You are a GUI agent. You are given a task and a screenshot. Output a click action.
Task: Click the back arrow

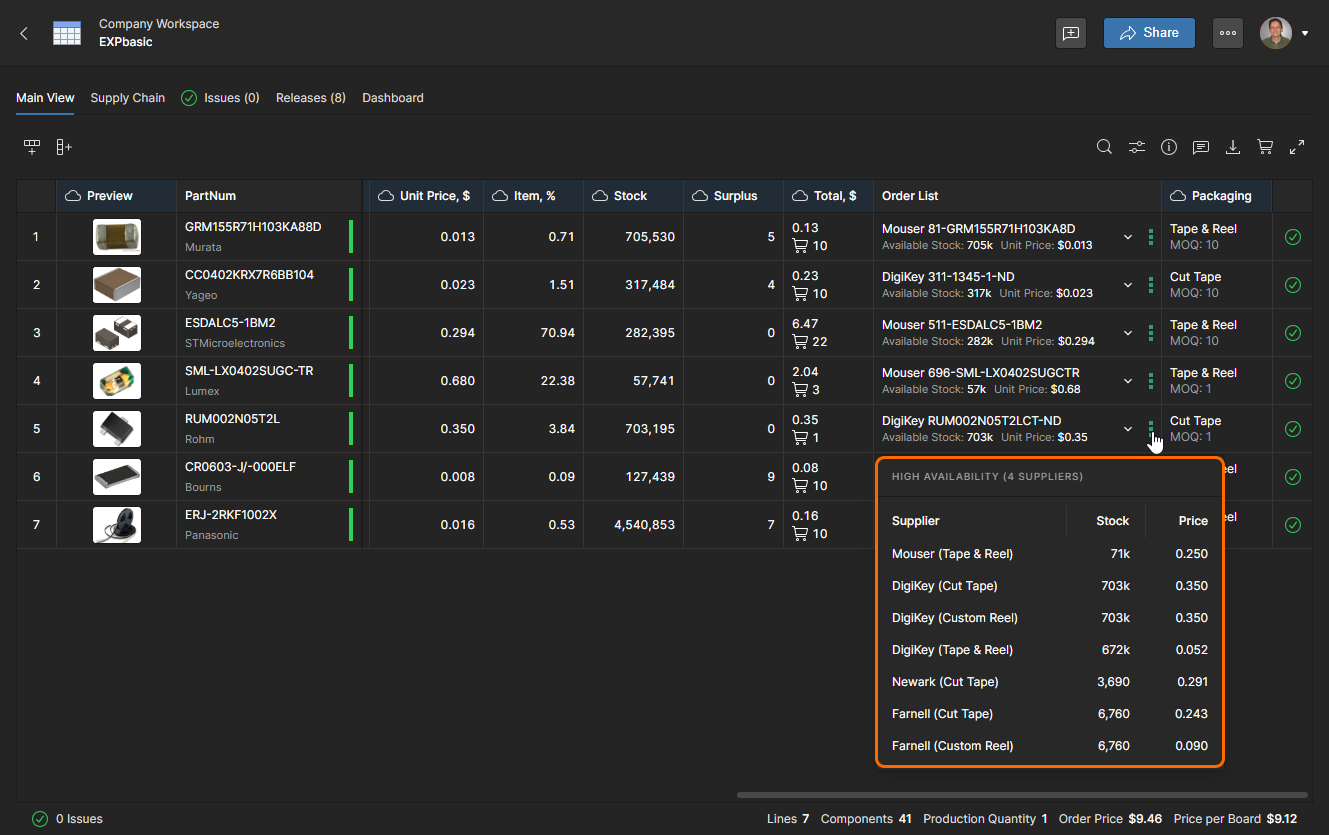[24, 33]
